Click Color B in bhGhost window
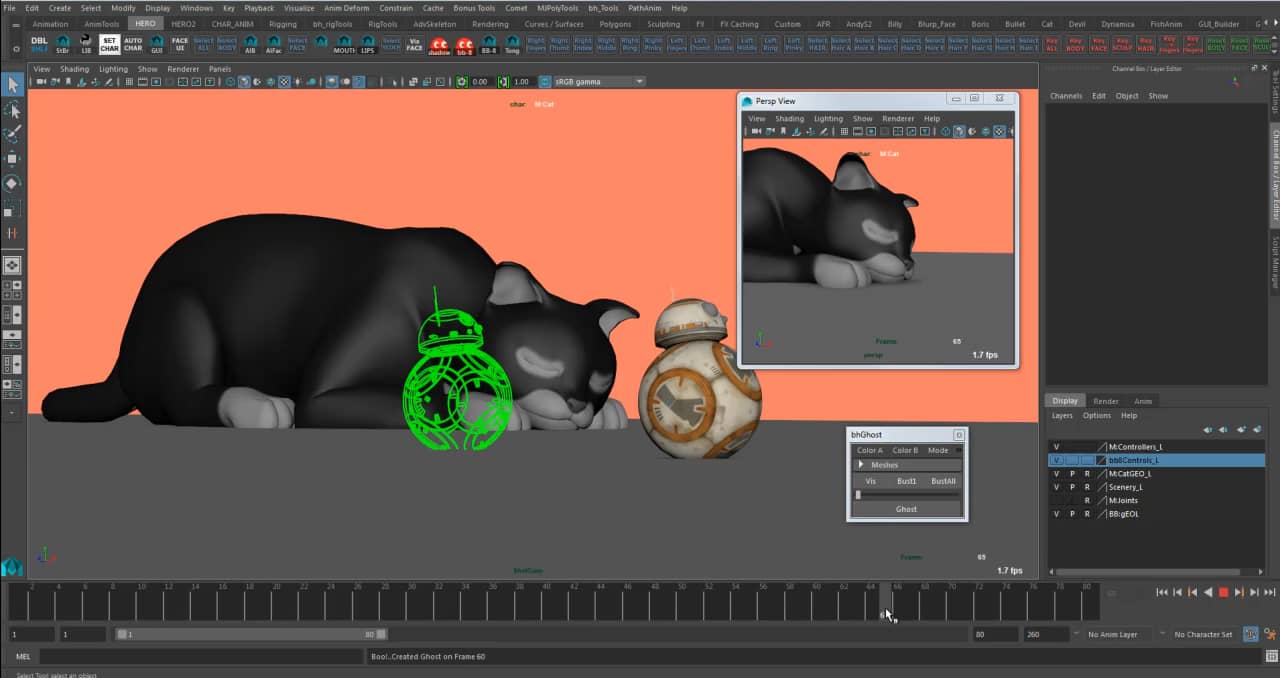This screenshot has width=1280, height=678. [905, 450]
